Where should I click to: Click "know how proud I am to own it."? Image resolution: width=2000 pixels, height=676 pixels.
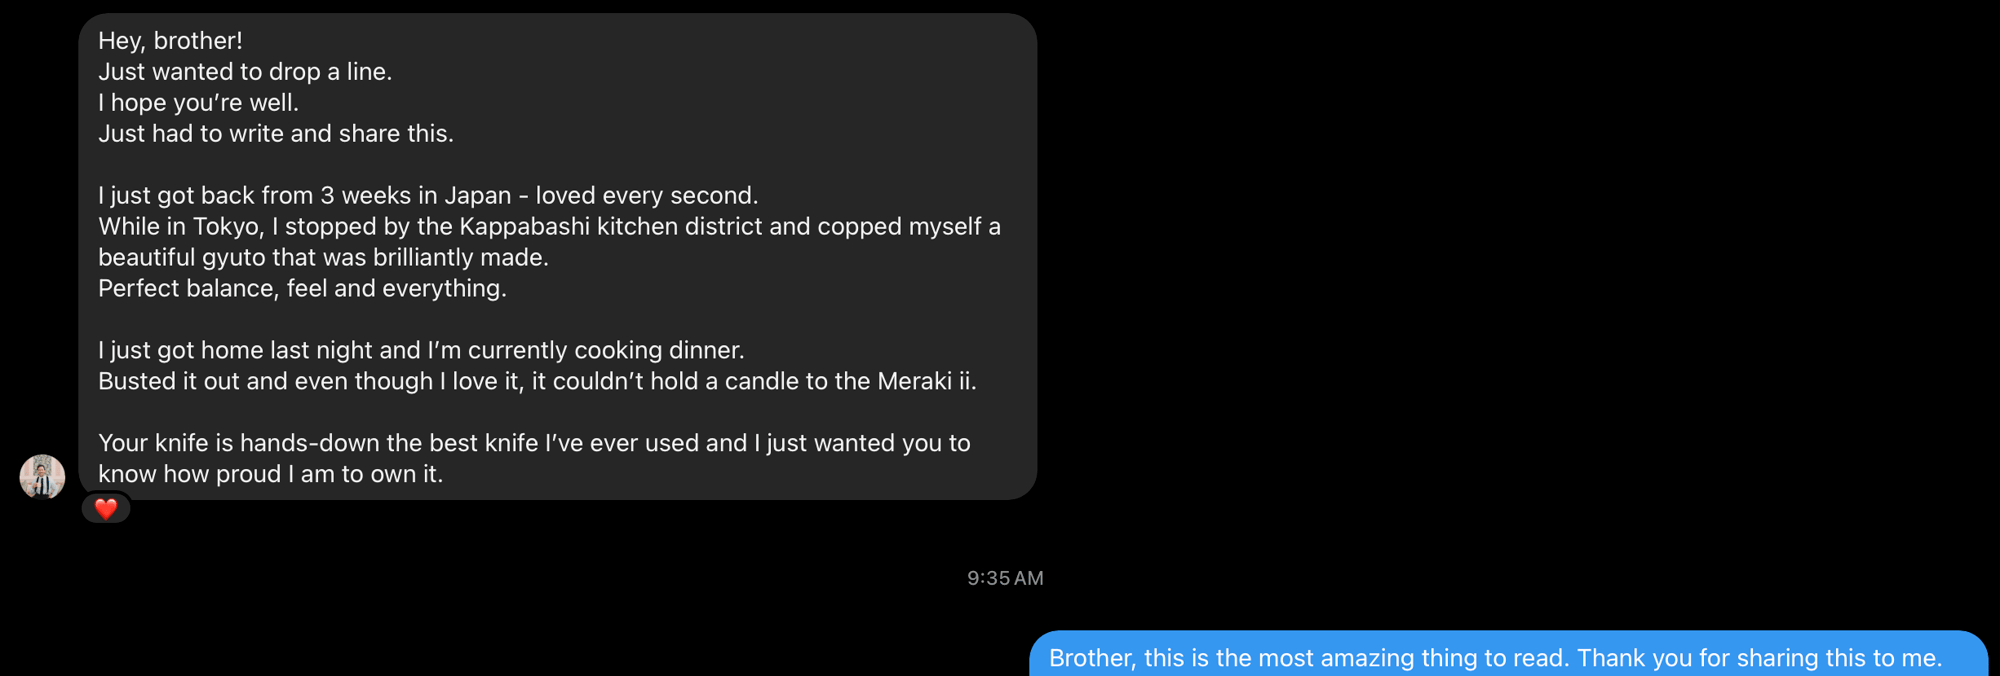pyautogui.click(x=270, y=474)
